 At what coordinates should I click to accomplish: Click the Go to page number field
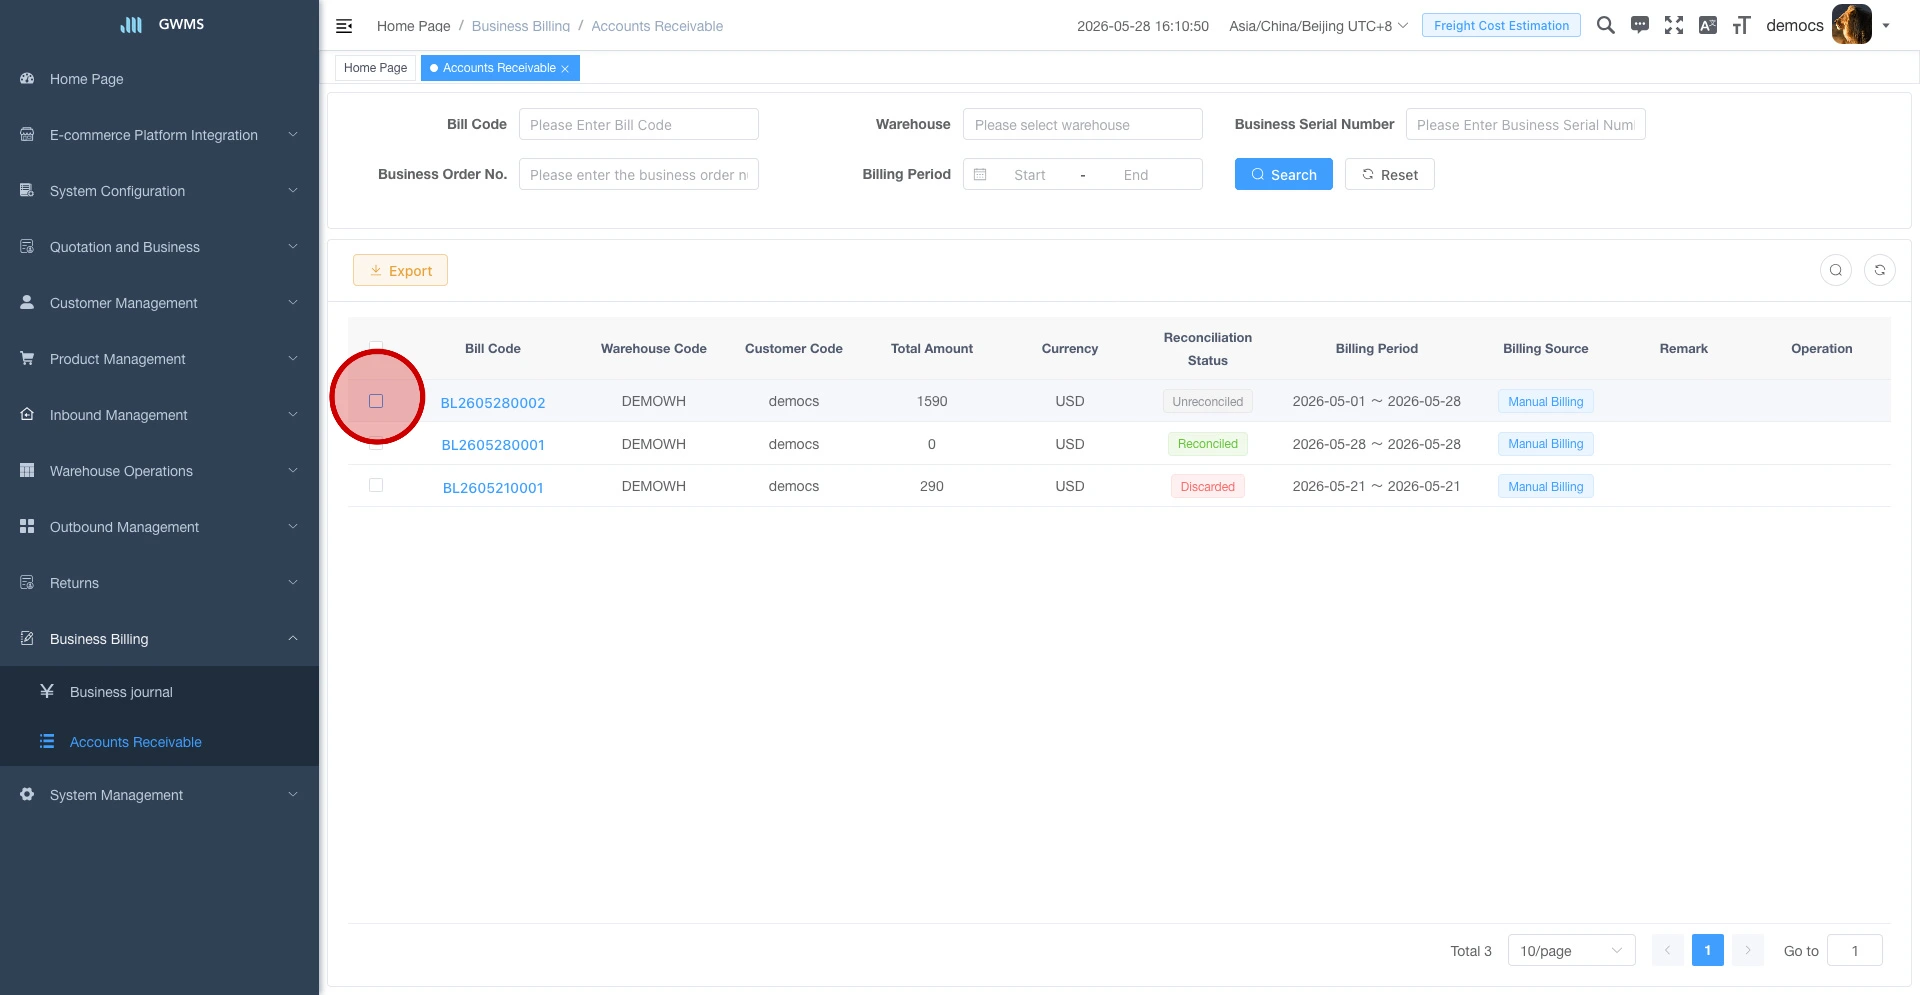click(x=1854, y=950)
